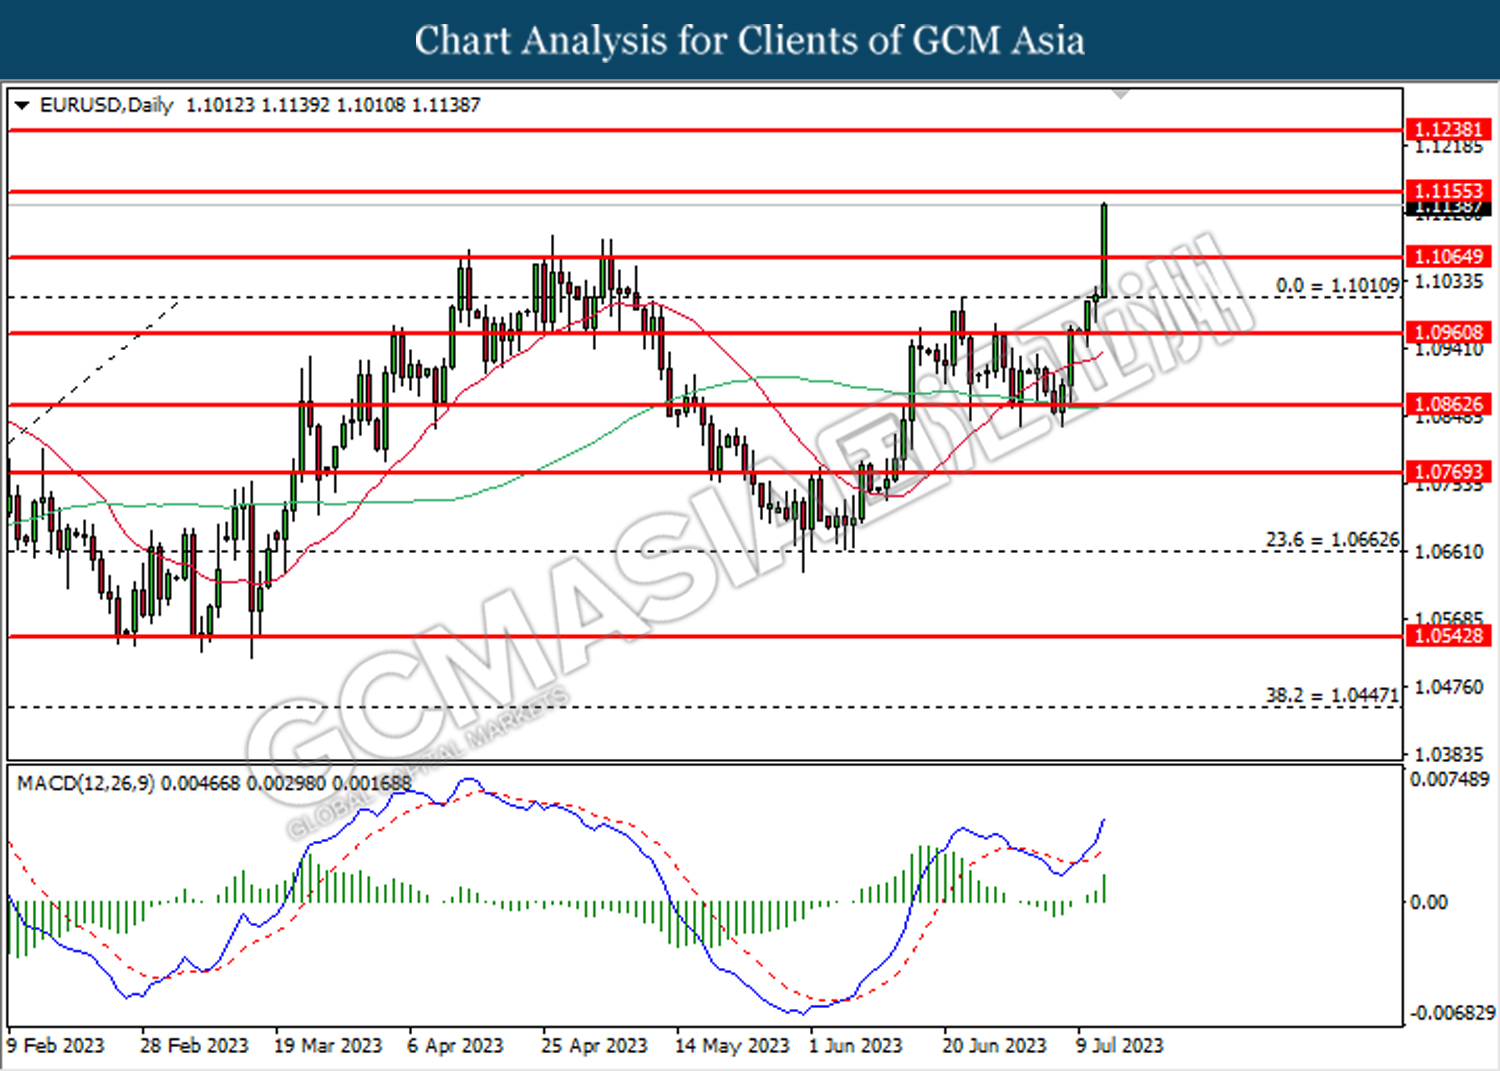Click the latest tall green candlestick
Image resolution: width=1500 pixels, height=1071 pixels.
[1104, 250]
